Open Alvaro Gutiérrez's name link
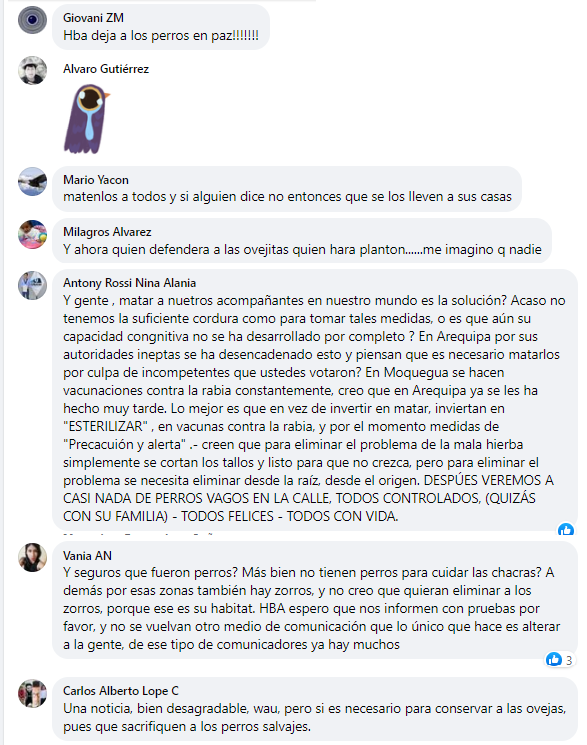587x745 pixels. point(106,69)
